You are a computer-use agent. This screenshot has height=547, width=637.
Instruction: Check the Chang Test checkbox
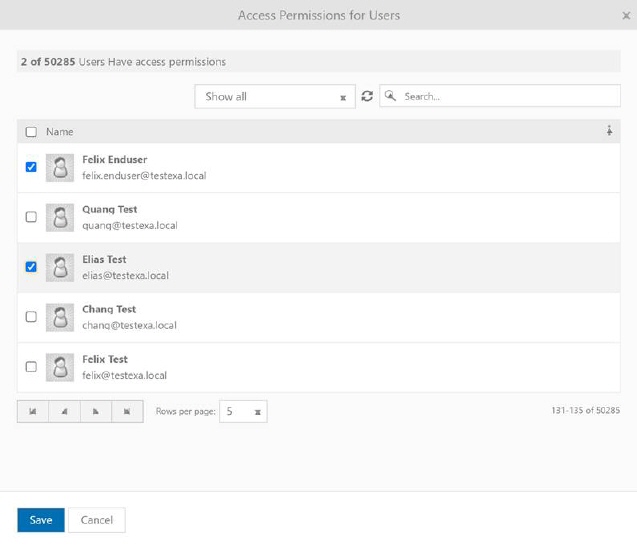click(31, 317)
